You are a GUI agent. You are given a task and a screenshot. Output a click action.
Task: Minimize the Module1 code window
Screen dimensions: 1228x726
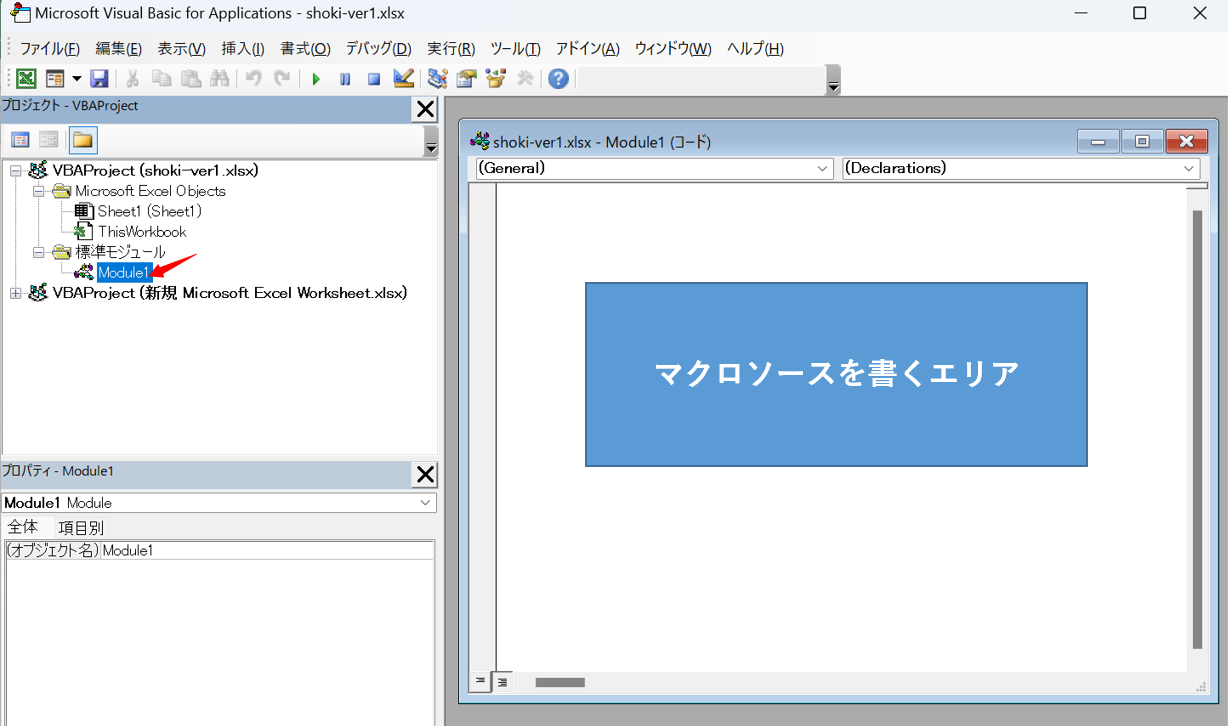coord(1098,142)
